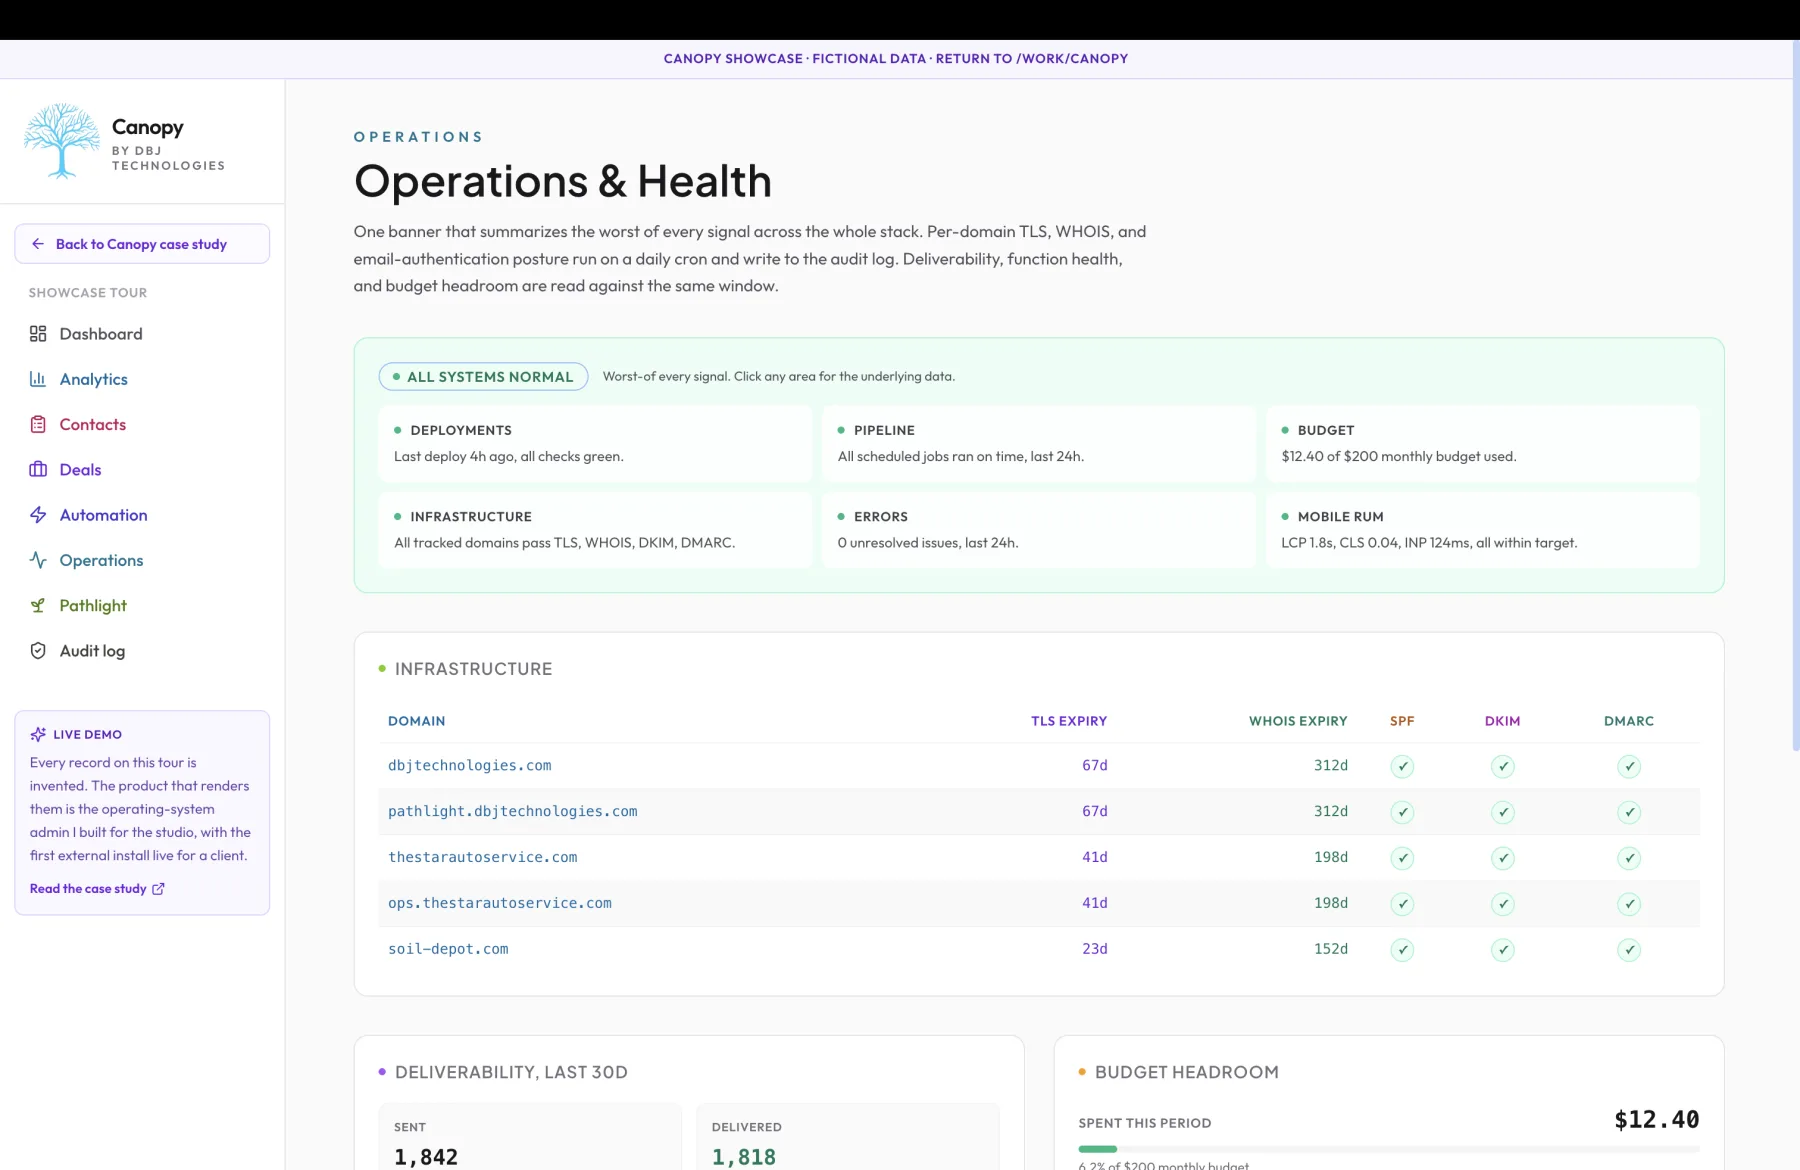Screen dimensions: 1800x1170
Task: Click the WHOIS EXPIRY column header
Action: point(1298,721)
